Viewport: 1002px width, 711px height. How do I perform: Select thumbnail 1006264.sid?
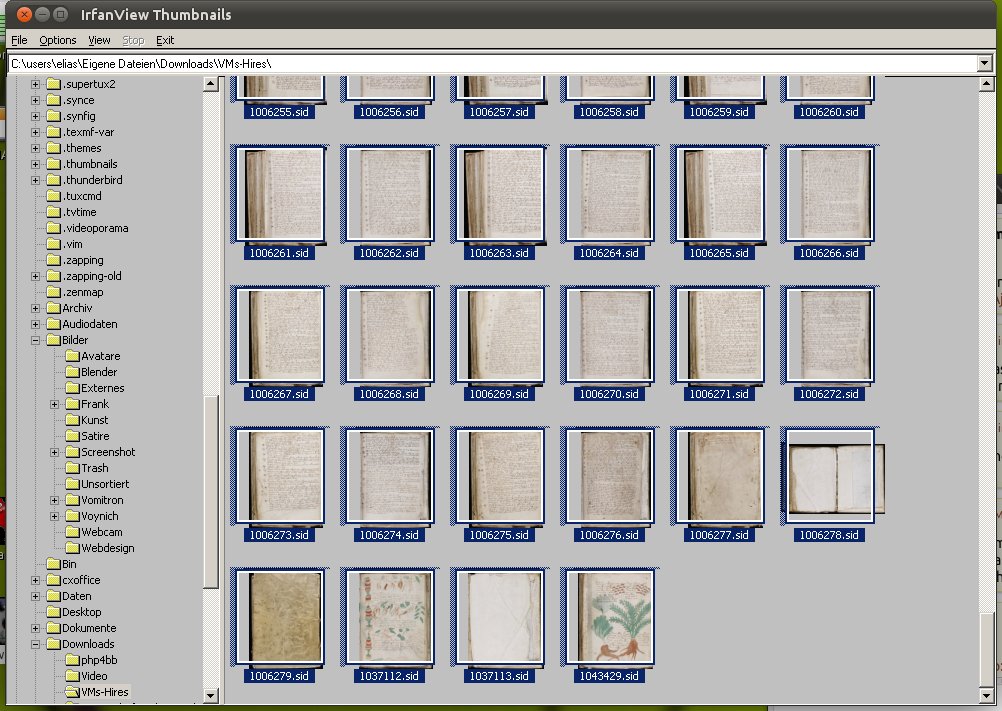(609, 195)
